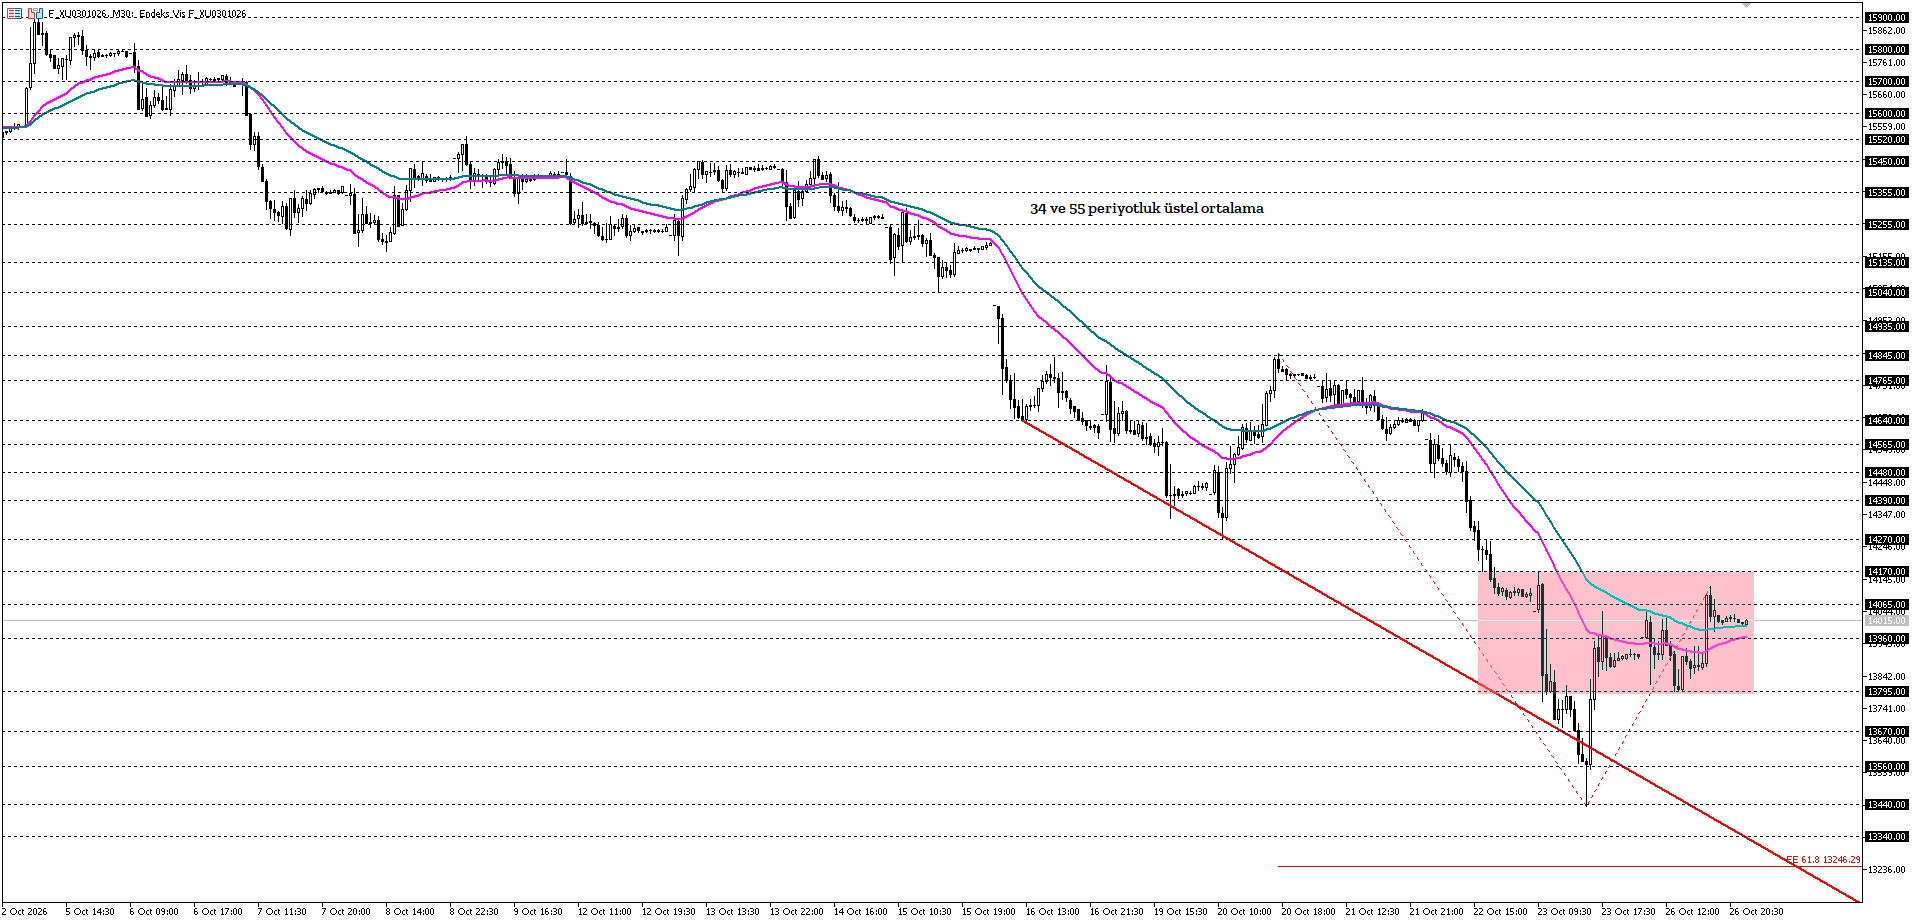
Task: Click the grey 14015.00 current price label
Action: point(1887,621)
